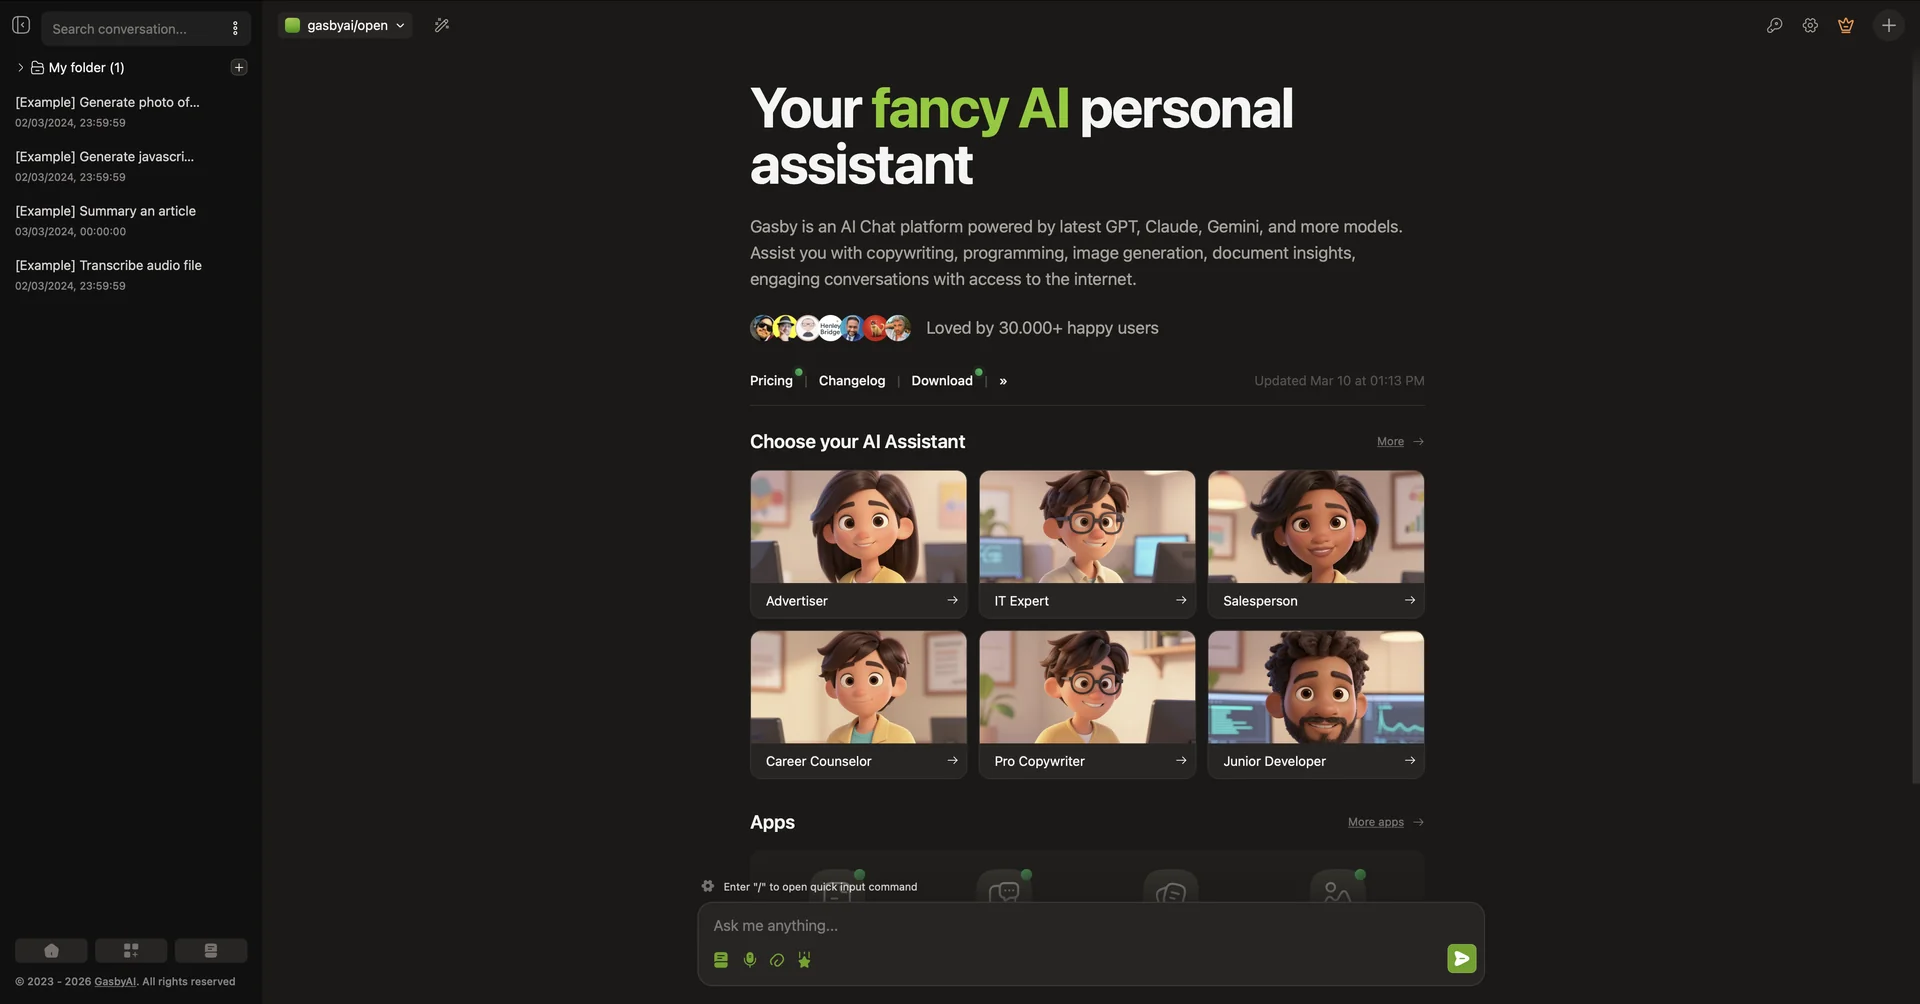Click the gear icon next to the quick input hint
This screenshot has height=1004, width=1920.
[x=708, y=886]
